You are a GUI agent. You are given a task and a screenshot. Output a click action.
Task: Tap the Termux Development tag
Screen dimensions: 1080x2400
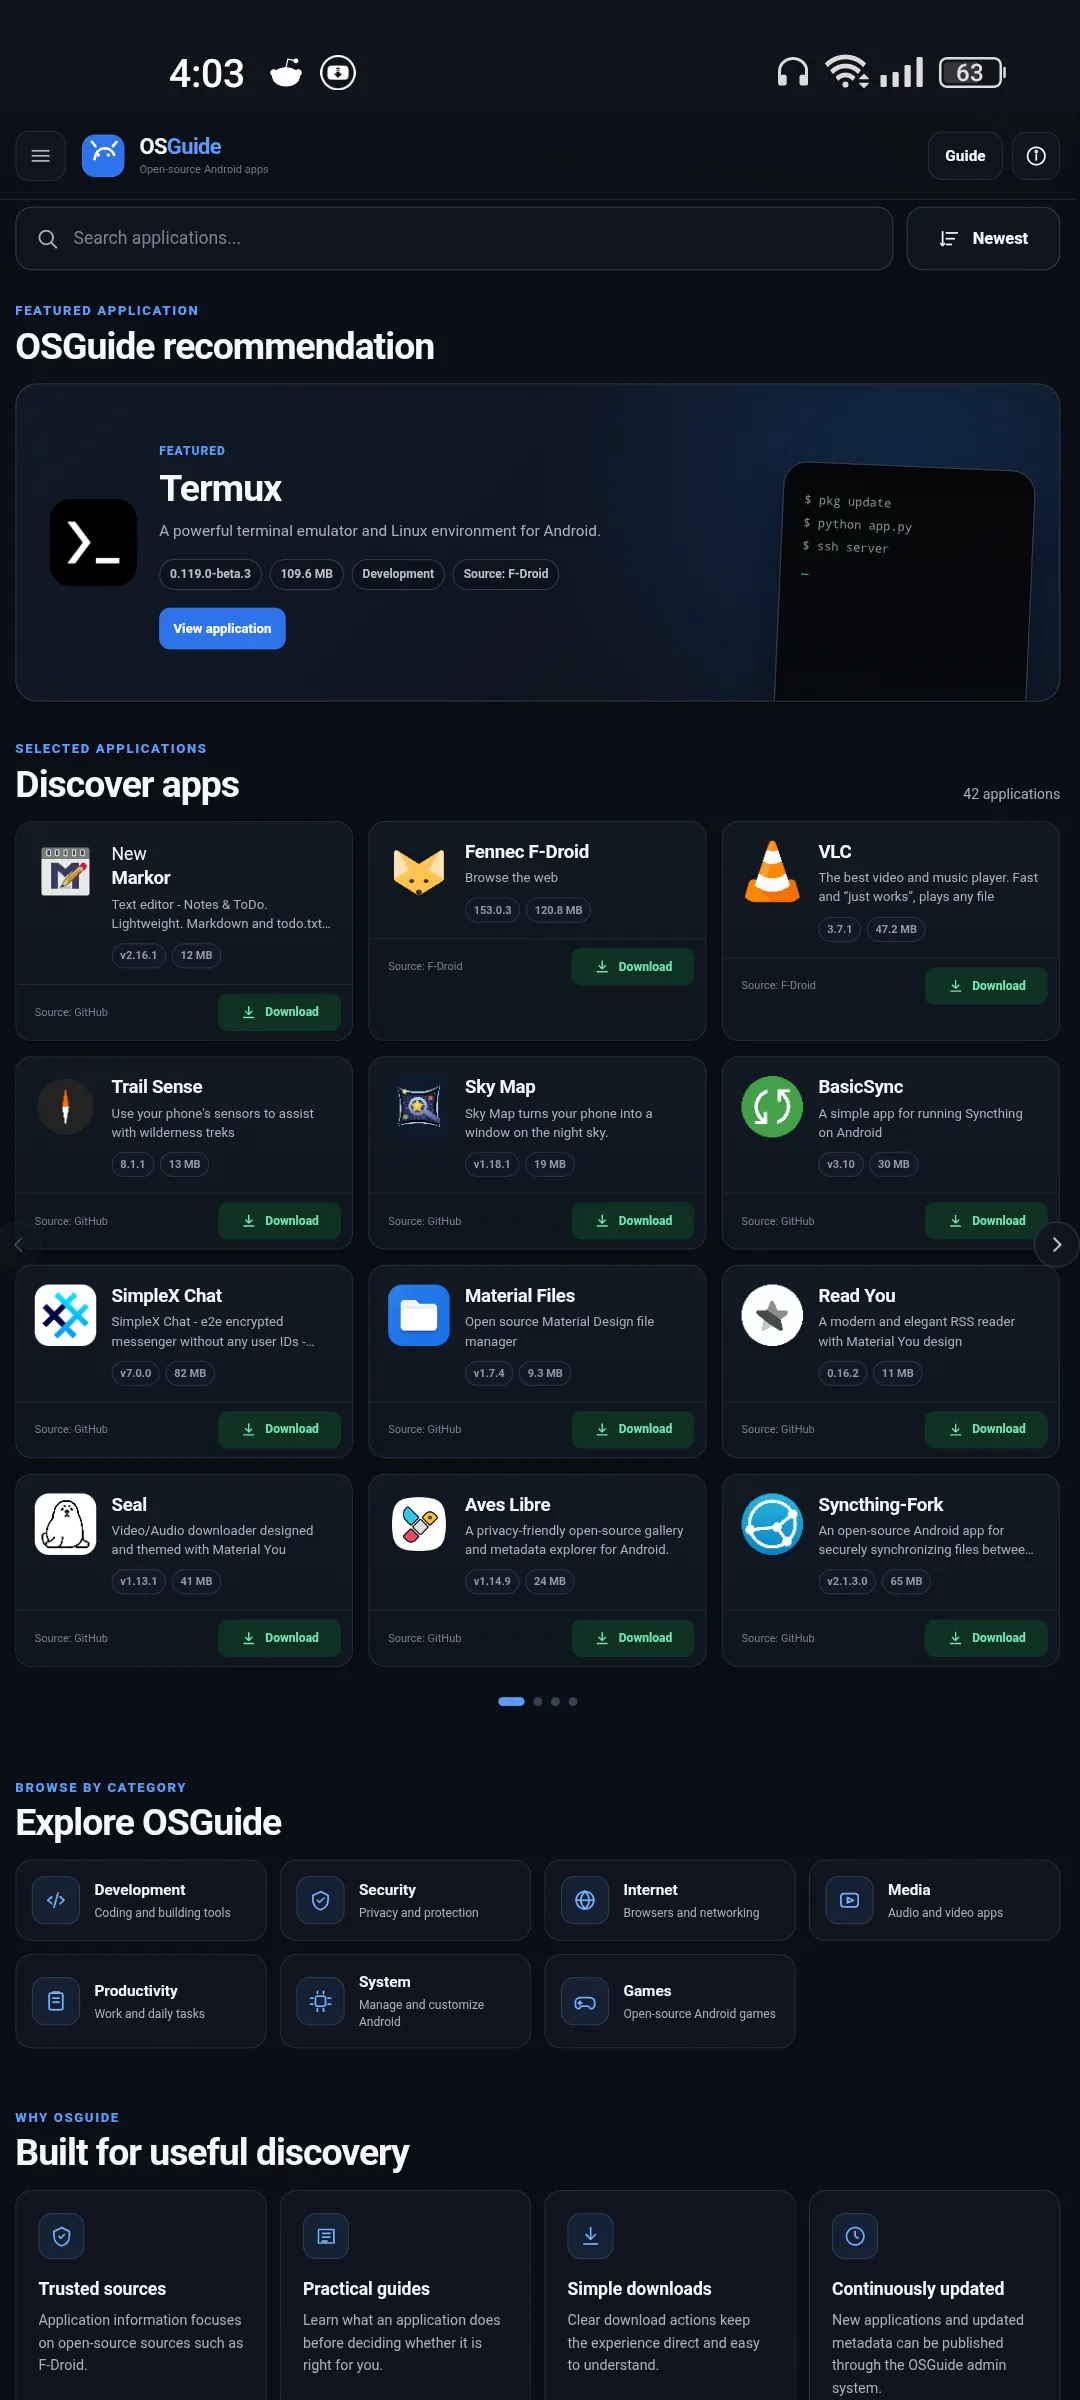click(x=398, y=574)
